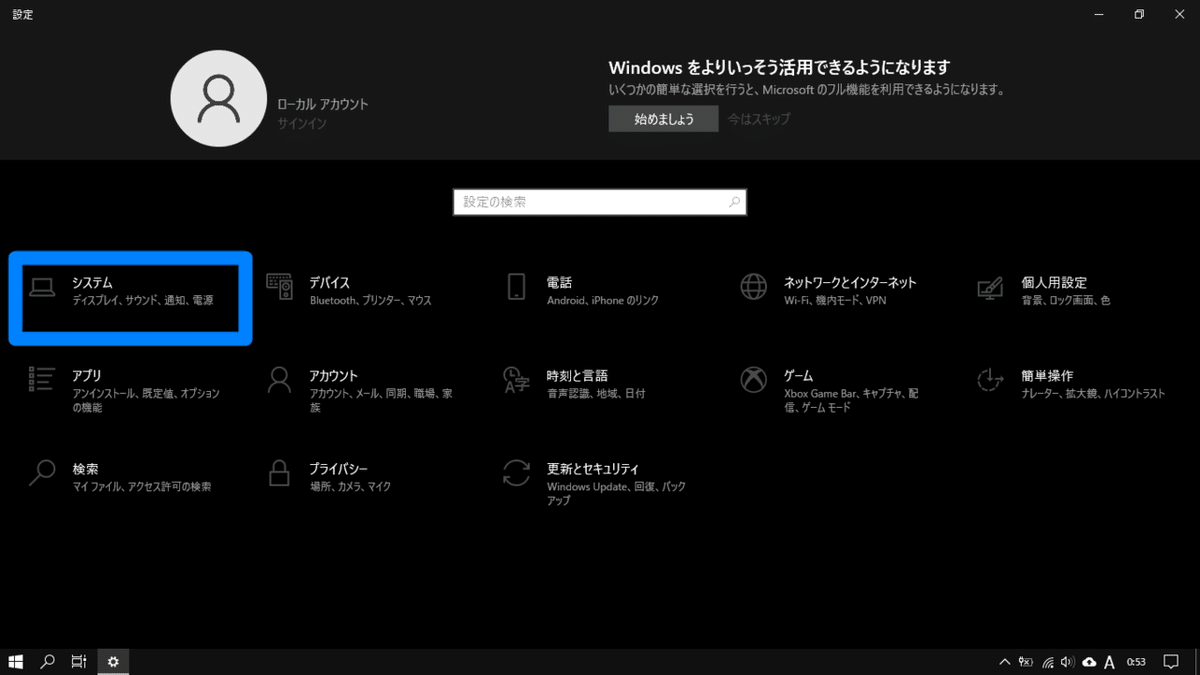Open 時刻と言語 clock icon
The image size is (1200, 675).
(516, 381)
